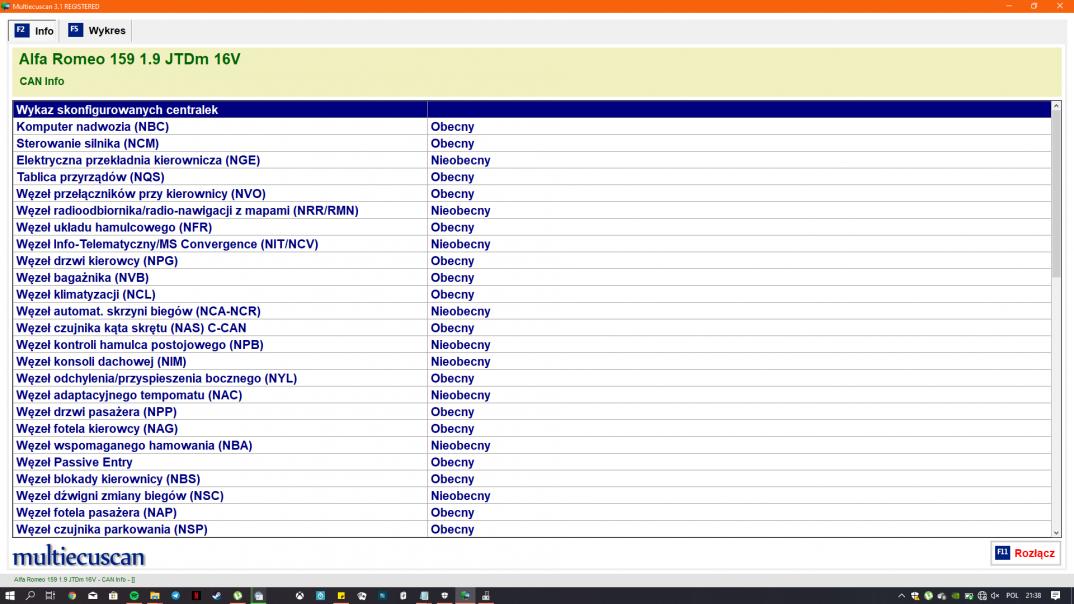Open Spotify from the taskbar
Screen dimensions: 1074x604
coord(134,596)
